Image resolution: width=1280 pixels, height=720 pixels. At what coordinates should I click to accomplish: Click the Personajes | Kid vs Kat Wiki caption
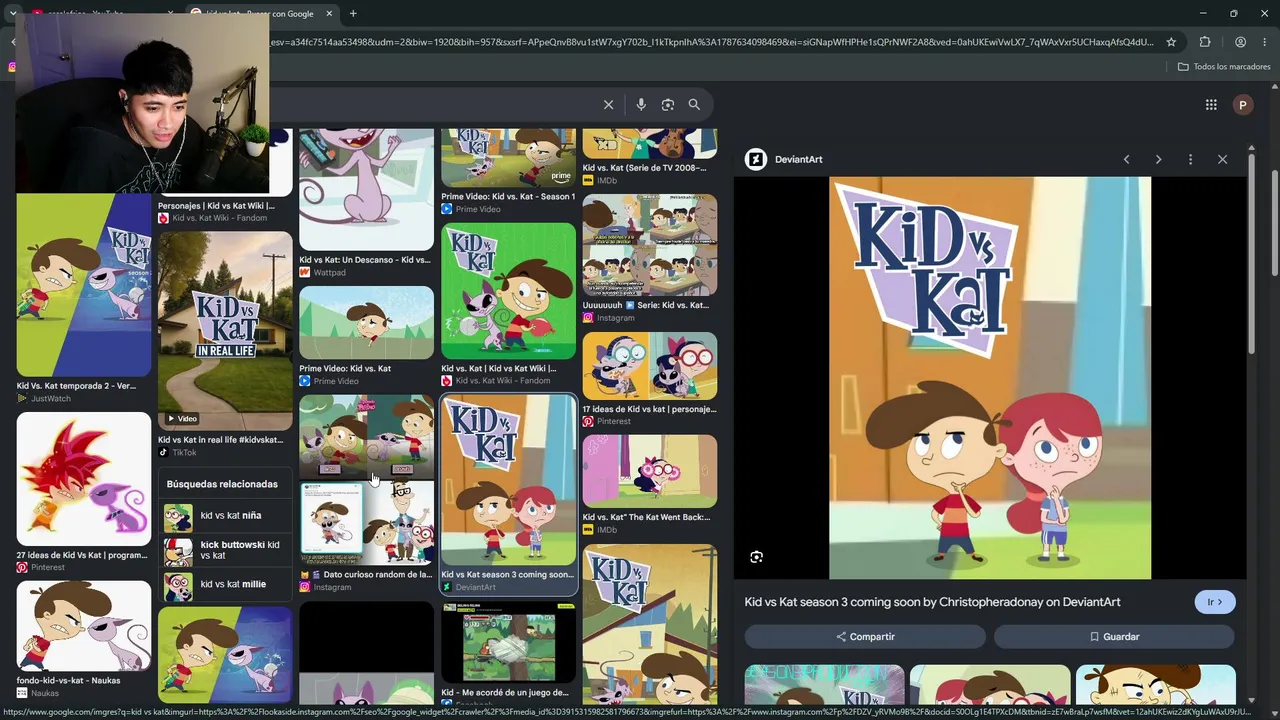point(216,206)
